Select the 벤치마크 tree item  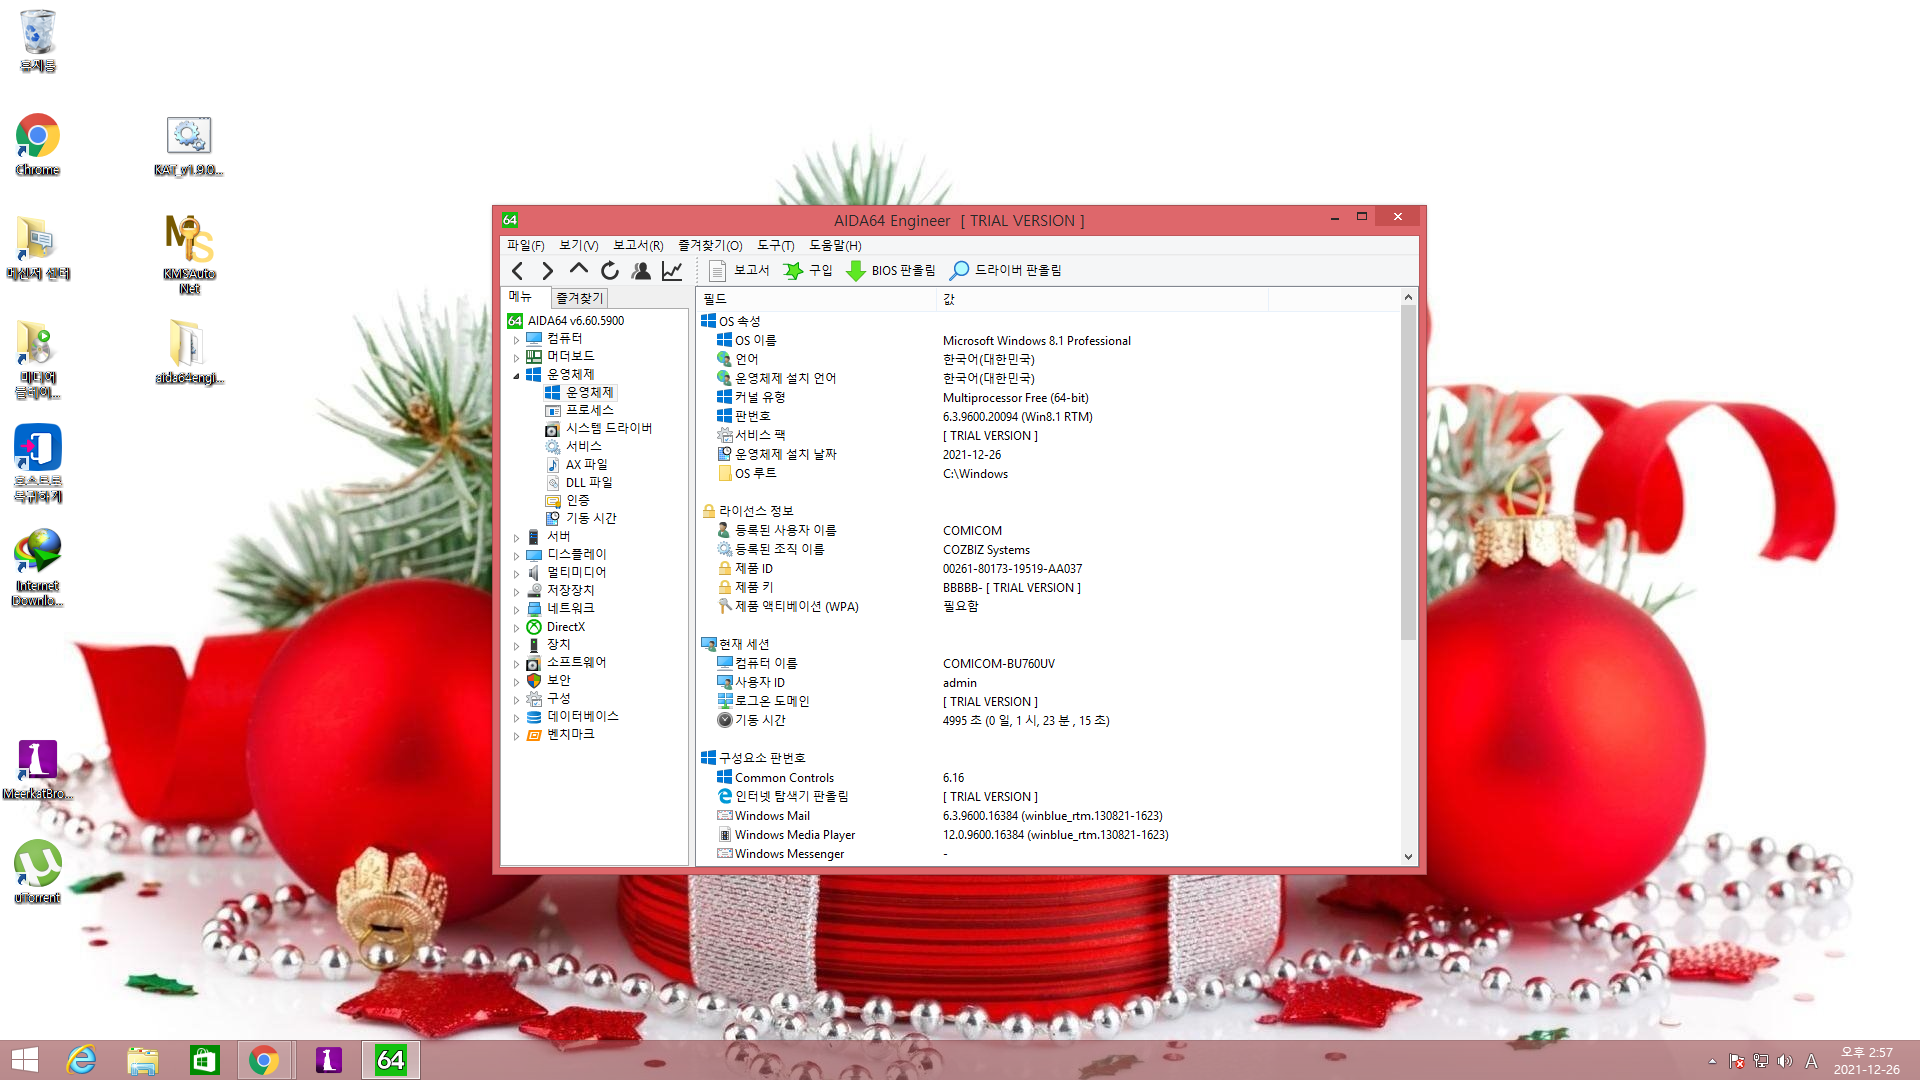[560, 735]
